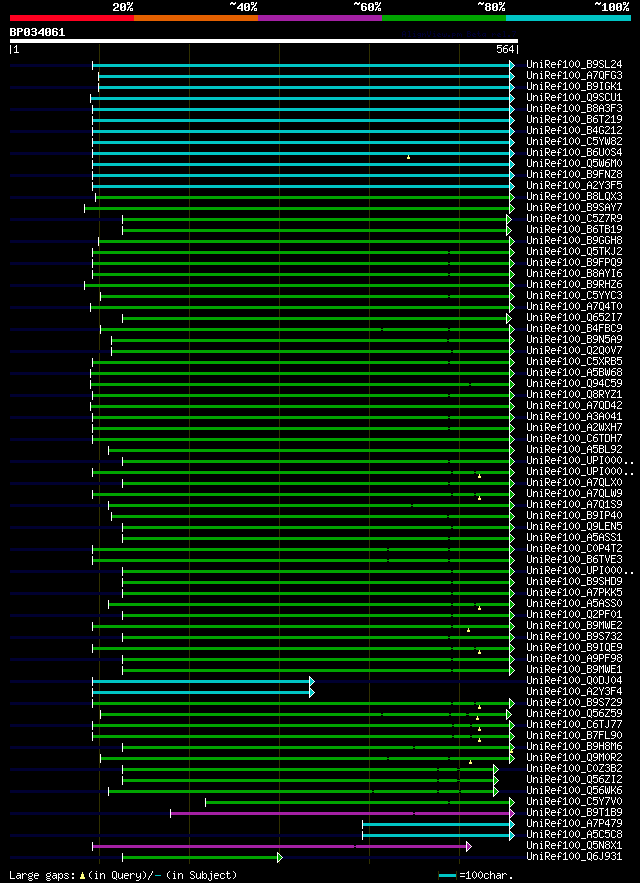Click the green alignment bar for C5Y7V0

pyautogui.click(x=359, y=802)
